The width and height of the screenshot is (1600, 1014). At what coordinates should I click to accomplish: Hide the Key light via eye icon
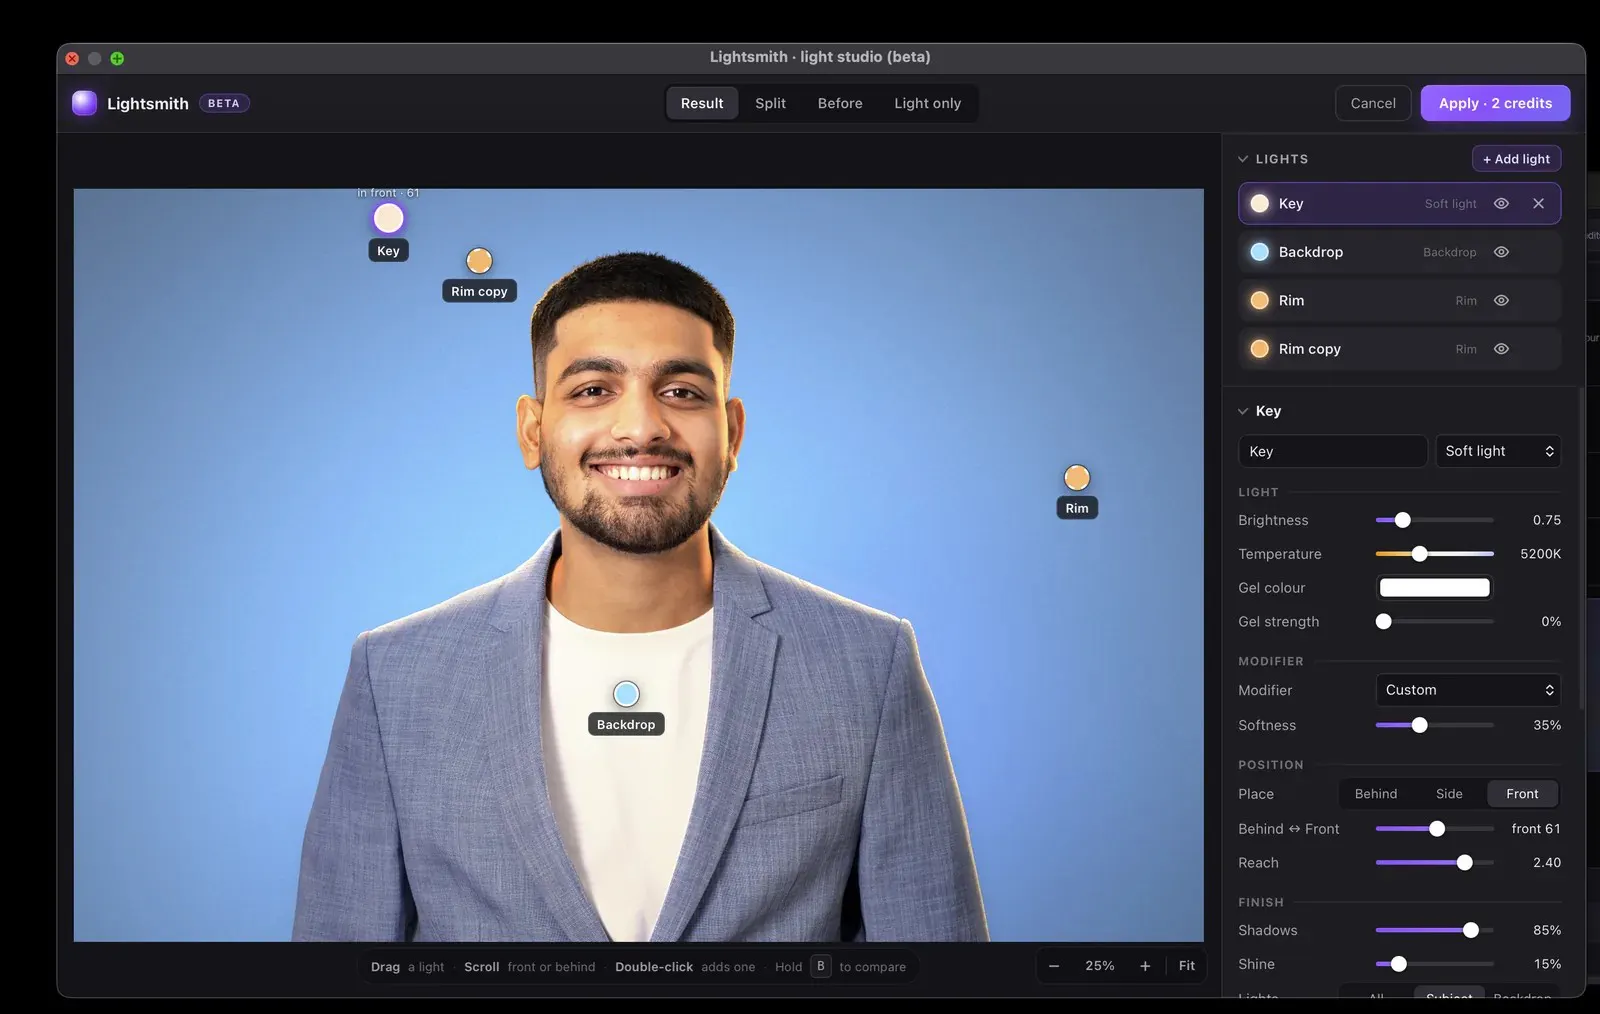coord(1501,203)
